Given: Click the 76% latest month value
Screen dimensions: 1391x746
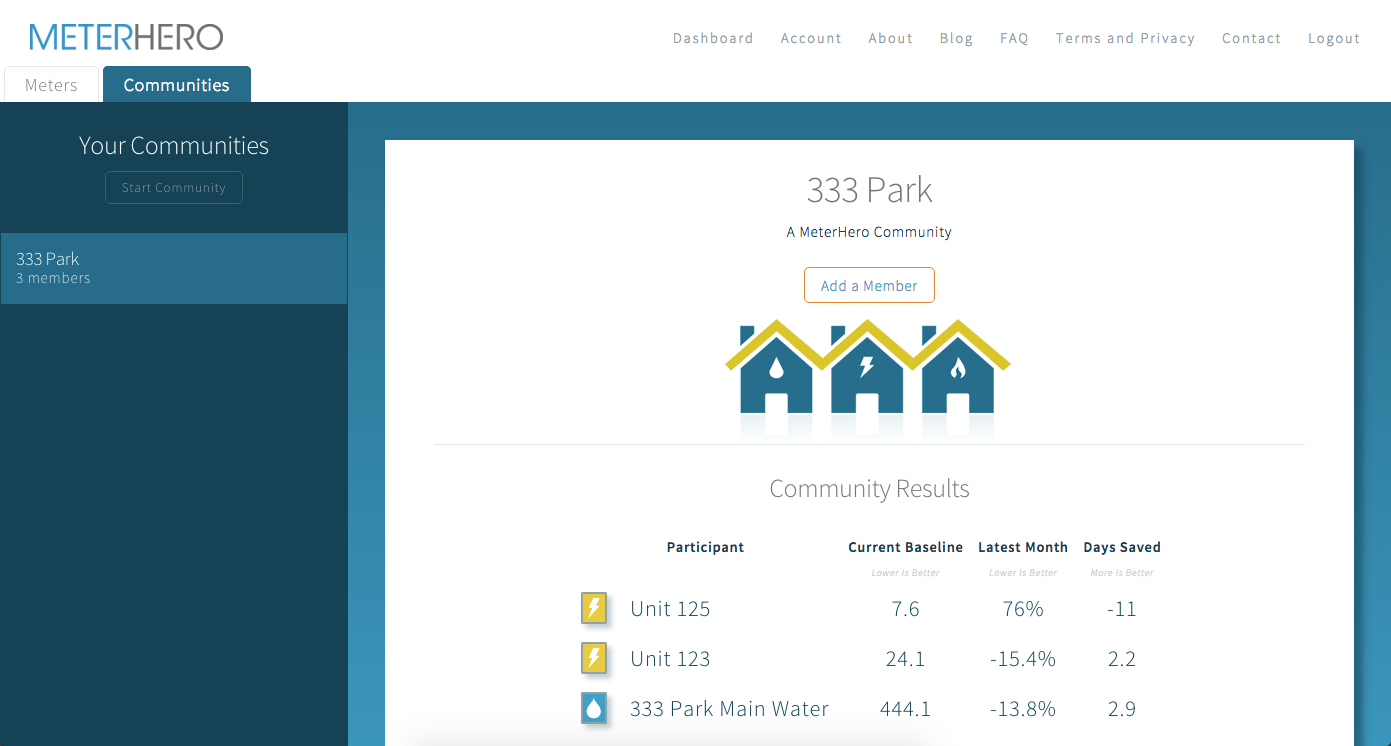Looking at the screenshot, I should point(1023,608).
